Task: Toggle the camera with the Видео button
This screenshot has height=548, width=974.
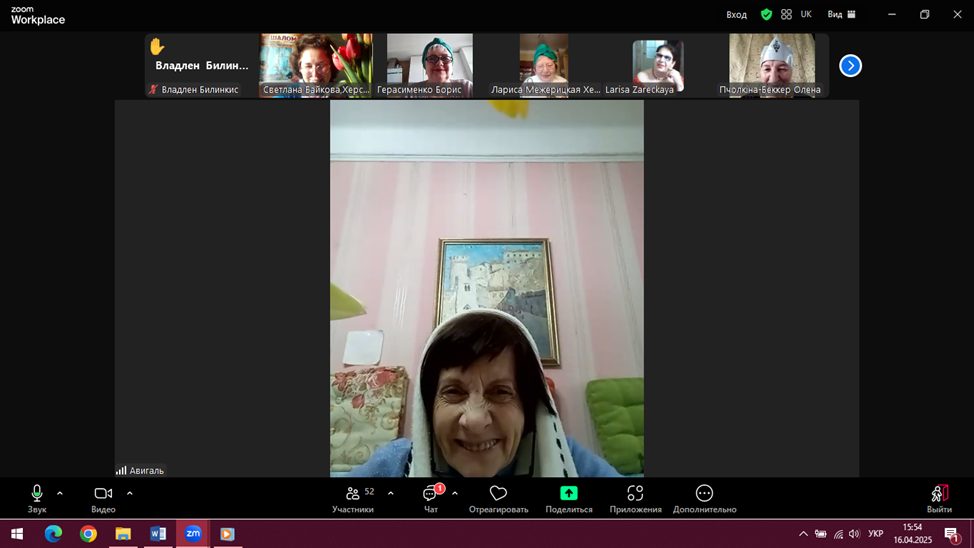Action: coord(103,494)
